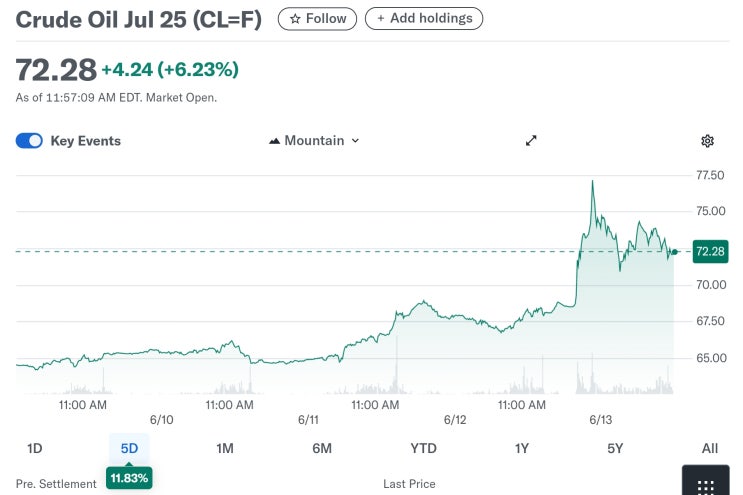Choose the YTD range
Image resolution: width=743 pixels, height=495 pixels.
coord(423,448)
